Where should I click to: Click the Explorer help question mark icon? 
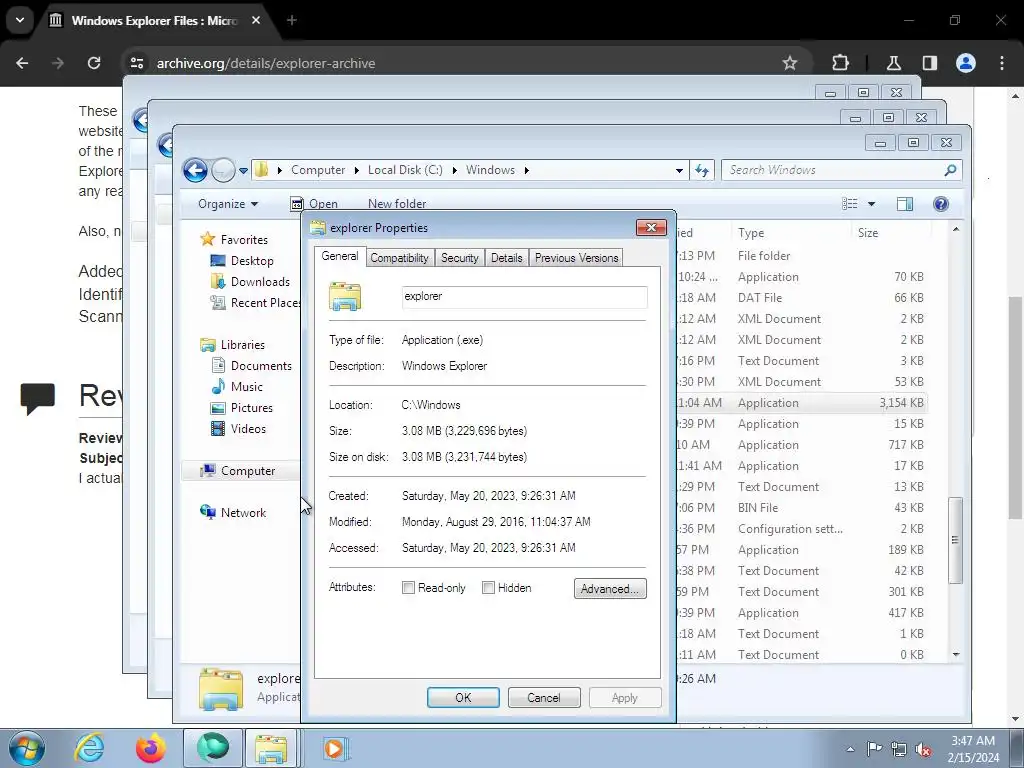point(940,204)
